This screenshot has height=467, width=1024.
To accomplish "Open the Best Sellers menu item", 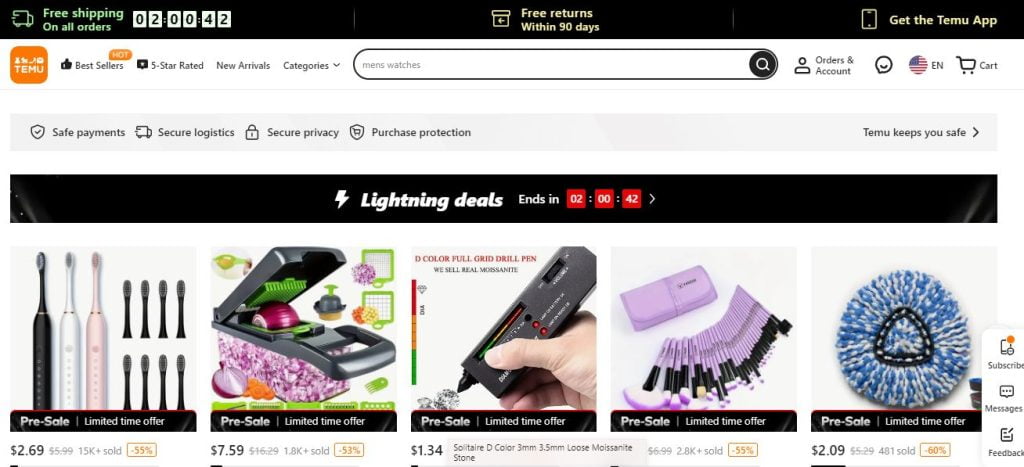I will [x=92, y=65].
